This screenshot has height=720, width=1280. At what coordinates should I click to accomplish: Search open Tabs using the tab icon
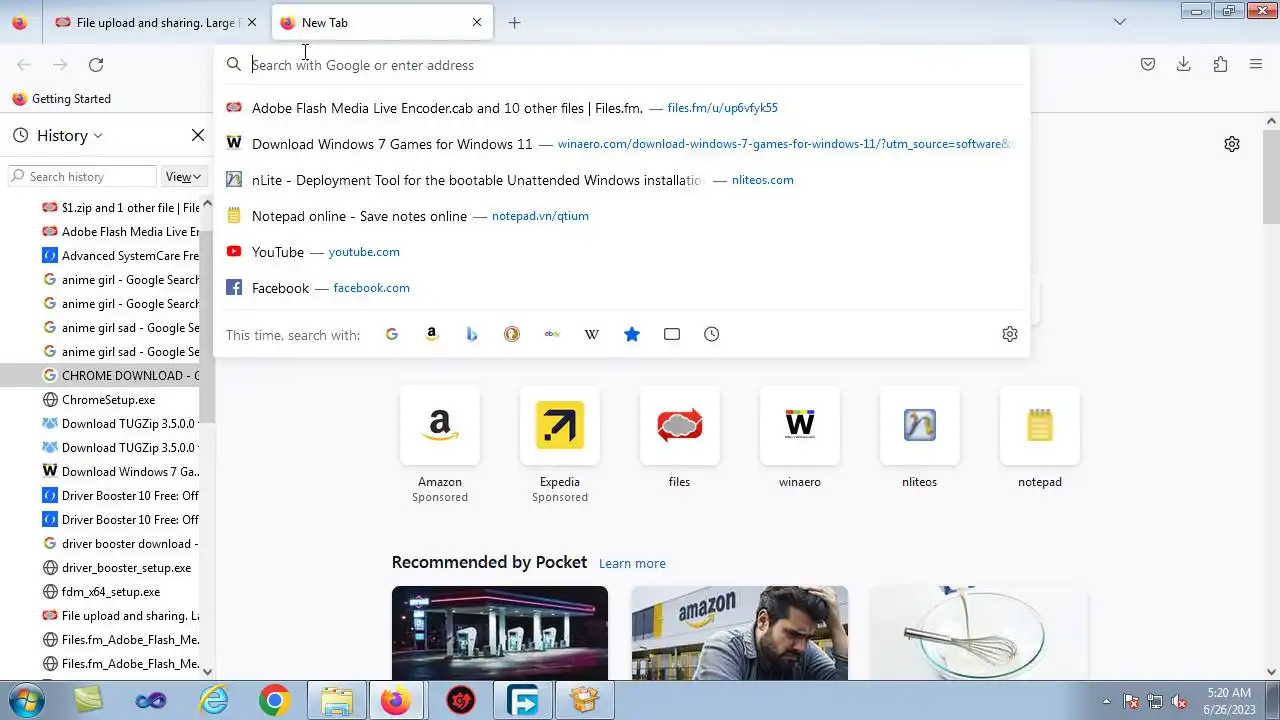point(672,334)
